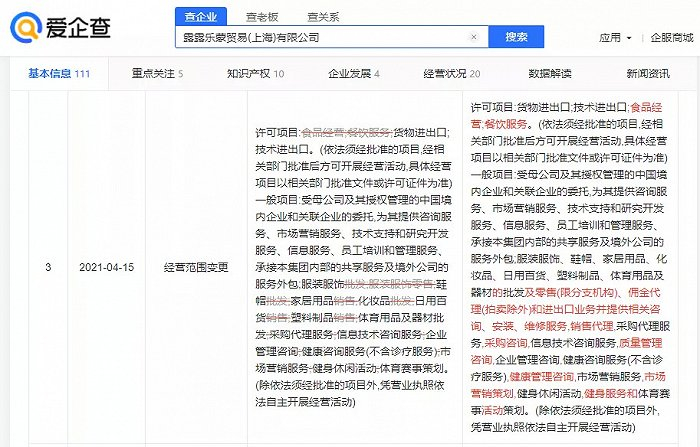Click the 经营范围变更 cell

[x=196, y=267]
